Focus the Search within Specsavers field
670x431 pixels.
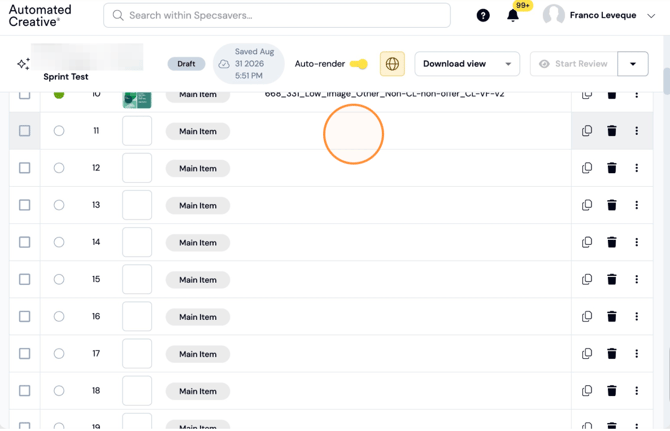[x=277, y=16]
